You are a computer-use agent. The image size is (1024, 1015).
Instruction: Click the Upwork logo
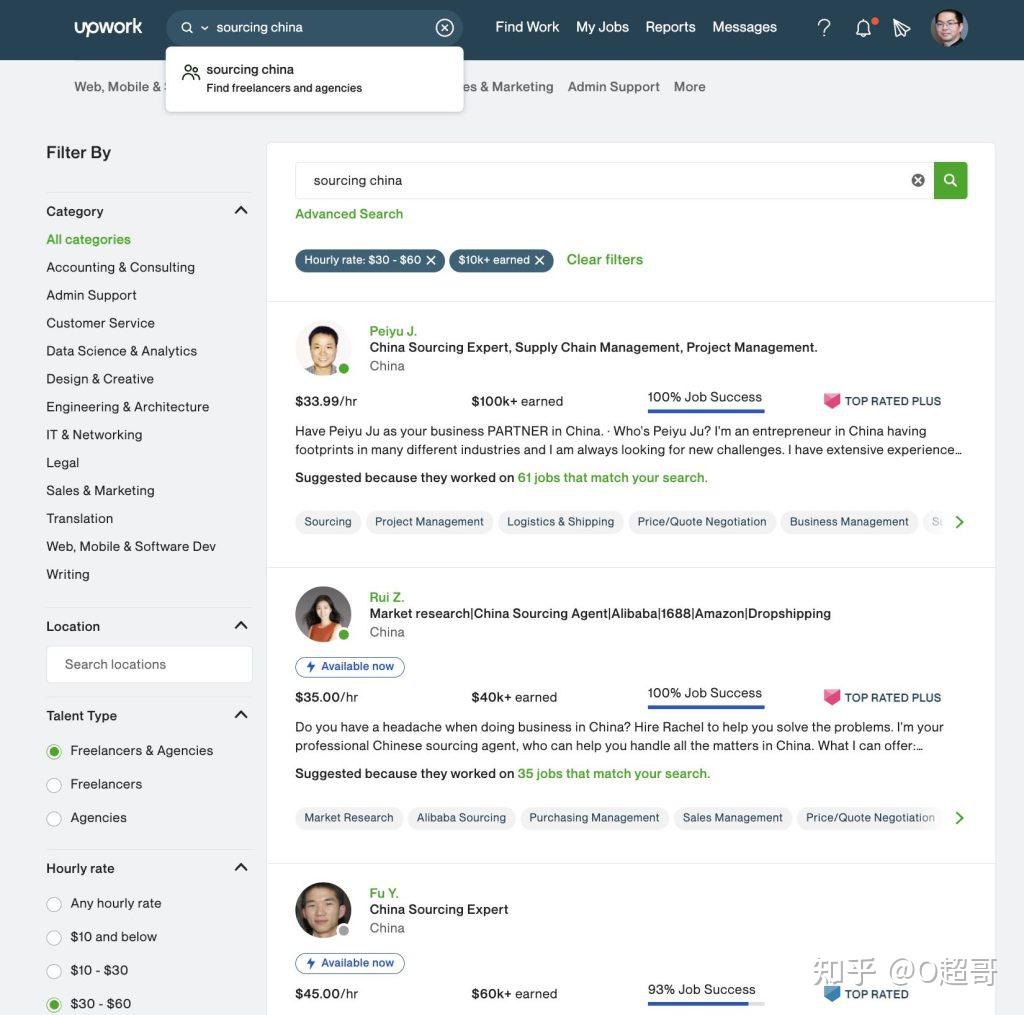(x=107, y=27)
